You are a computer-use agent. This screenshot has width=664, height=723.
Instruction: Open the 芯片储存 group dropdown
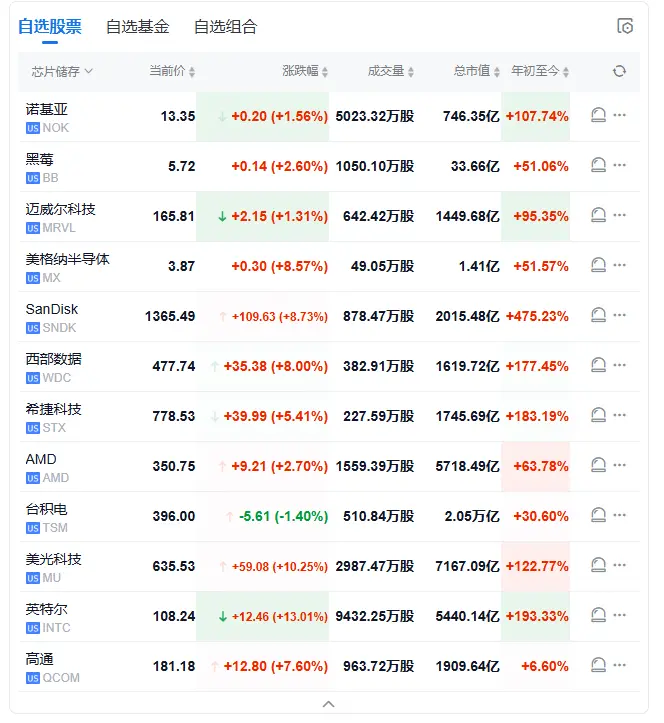62,71
